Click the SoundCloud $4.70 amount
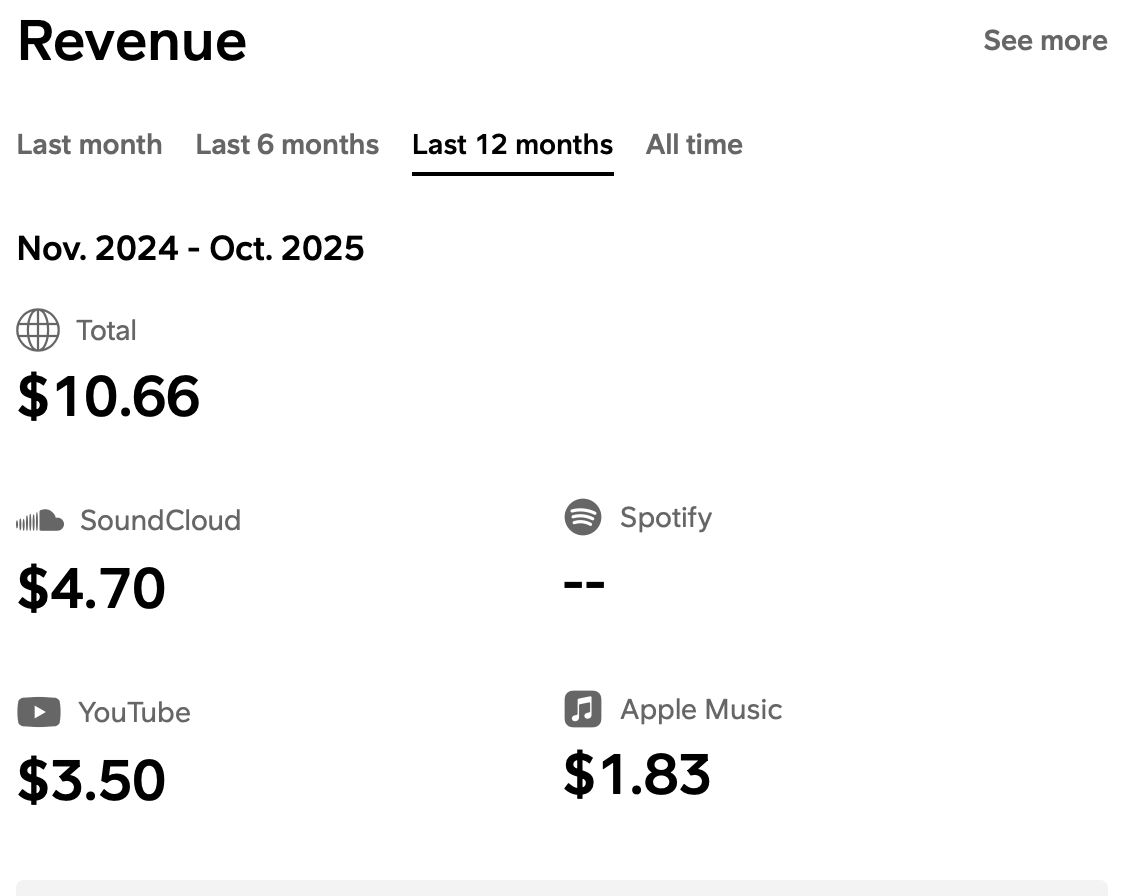 click(92, 588)
